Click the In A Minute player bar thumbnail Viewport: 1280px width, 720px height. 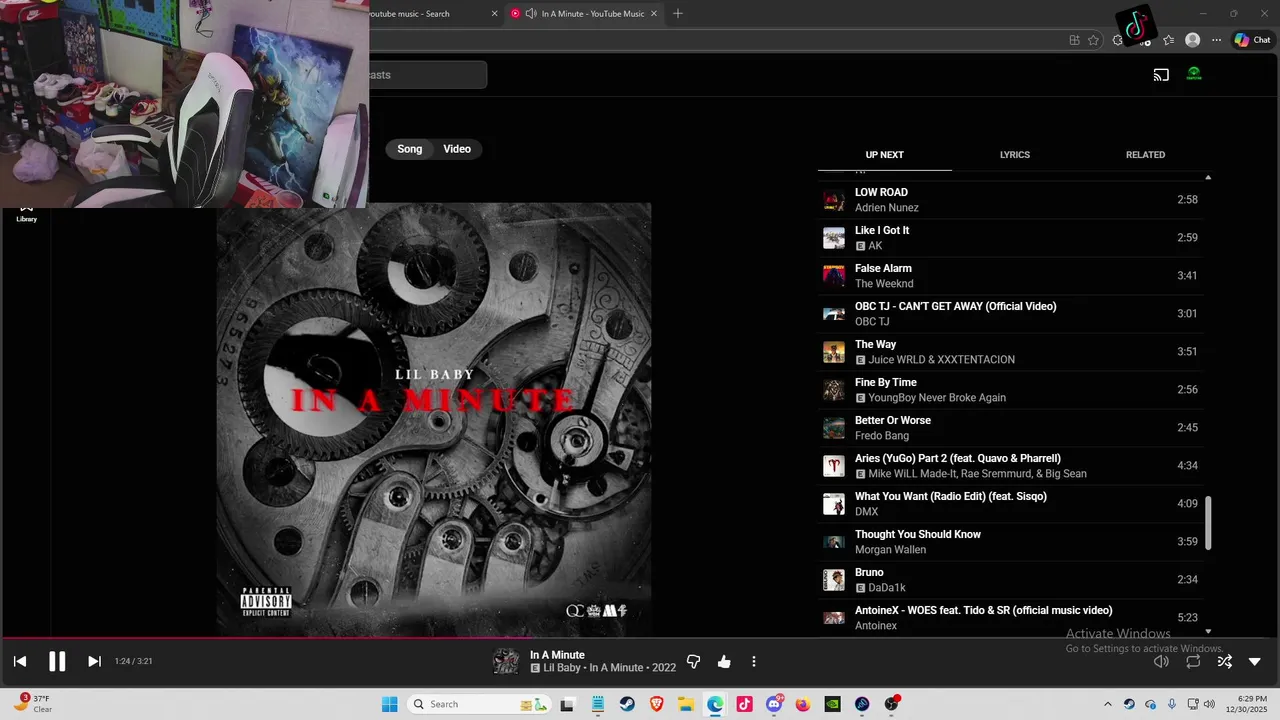tap(506, 661)
